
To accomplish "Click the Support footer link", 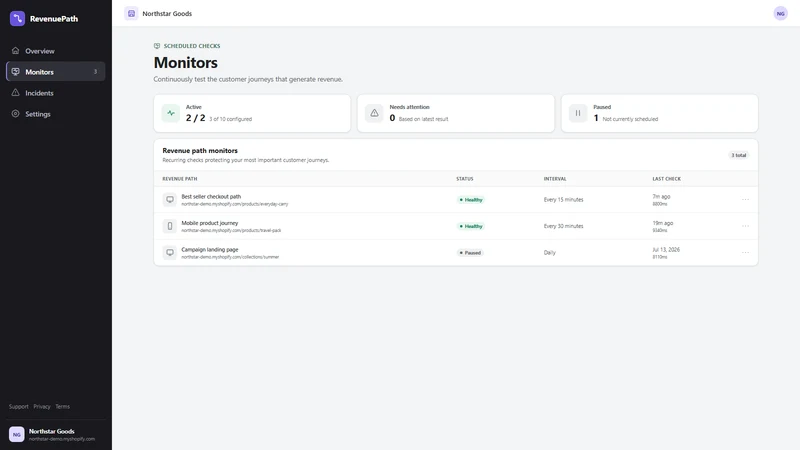I will point(18,407).
